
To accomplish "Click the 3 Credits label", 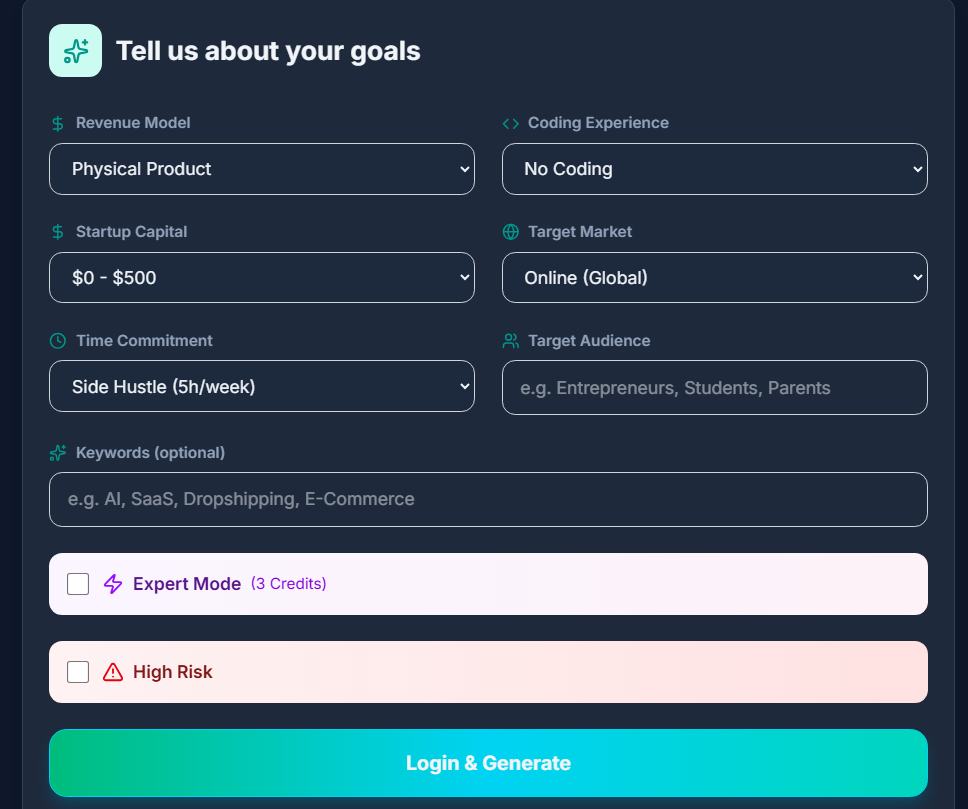I will coord(289,583).
